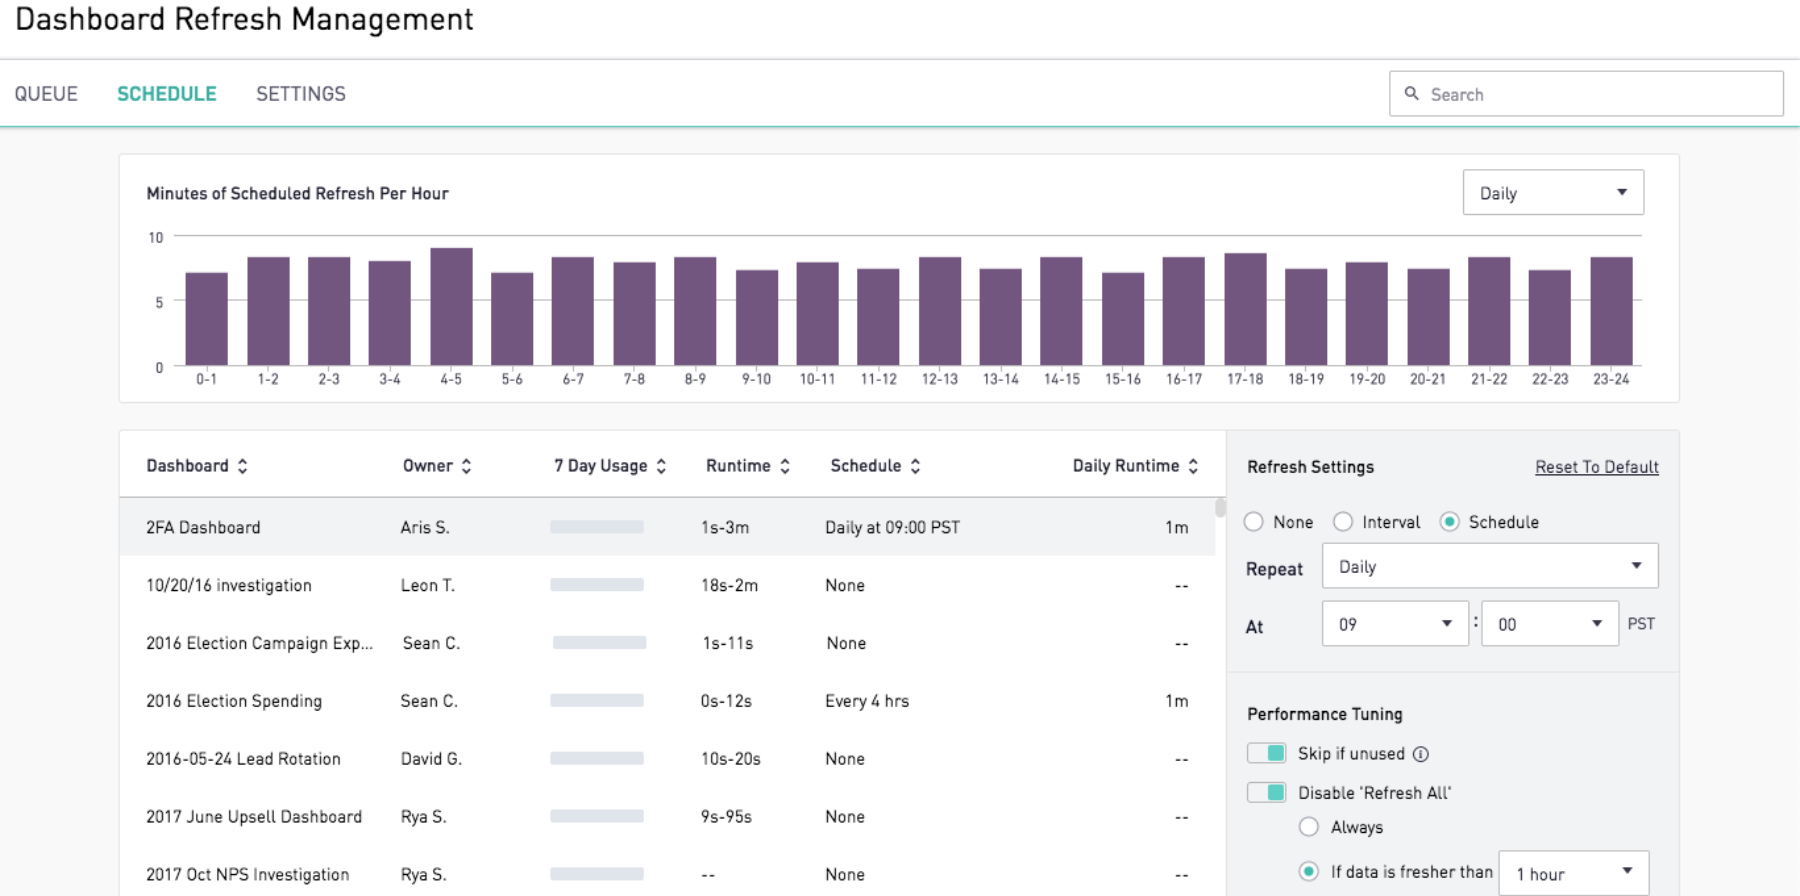Image resolution: width=1800 pixels, height=896 pixels.
Task: Select the None refresh radio option
Action: point(1254,522)
